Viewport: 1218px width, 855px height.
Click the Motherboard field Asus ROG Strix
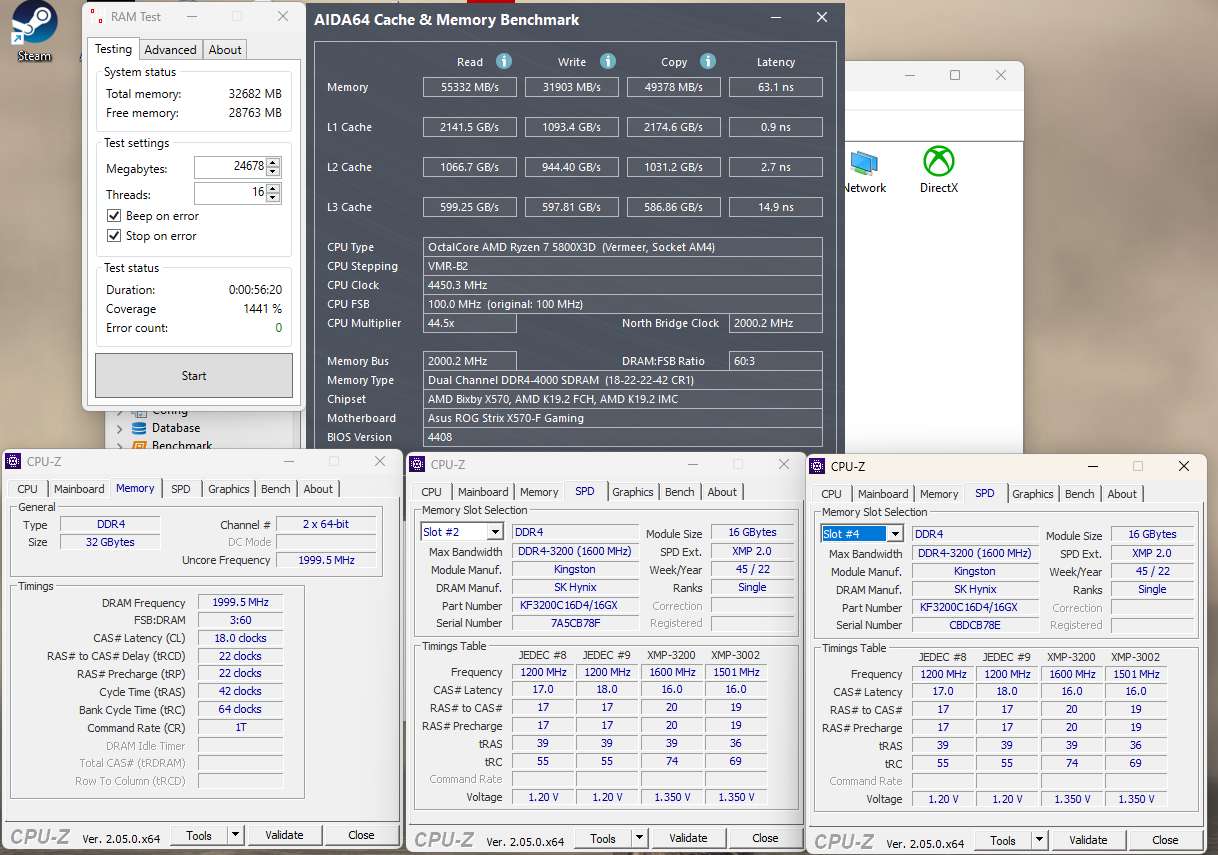[x=623, y=418]
